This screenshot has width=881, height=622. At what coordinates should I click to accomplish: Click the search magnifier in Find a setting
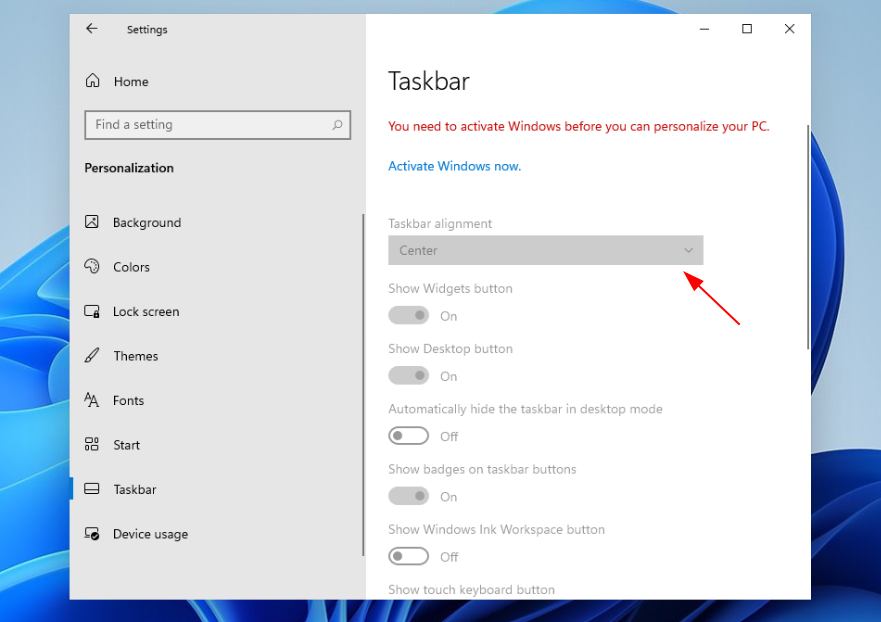(x=338, y=124)
